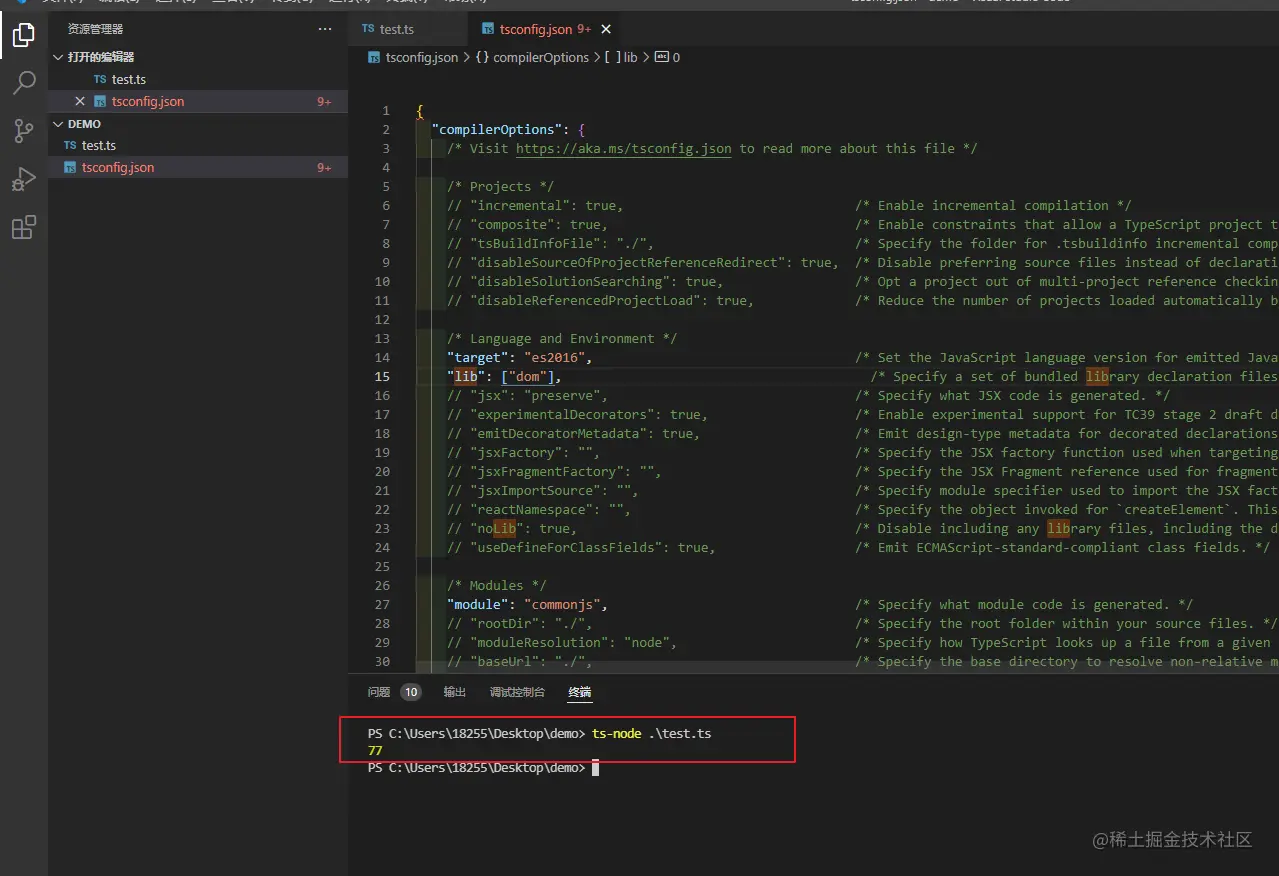Screen dimensions: 1279x876
Task: Close tsconfig.json in the open editors list
Action: [x=80, y=101]
